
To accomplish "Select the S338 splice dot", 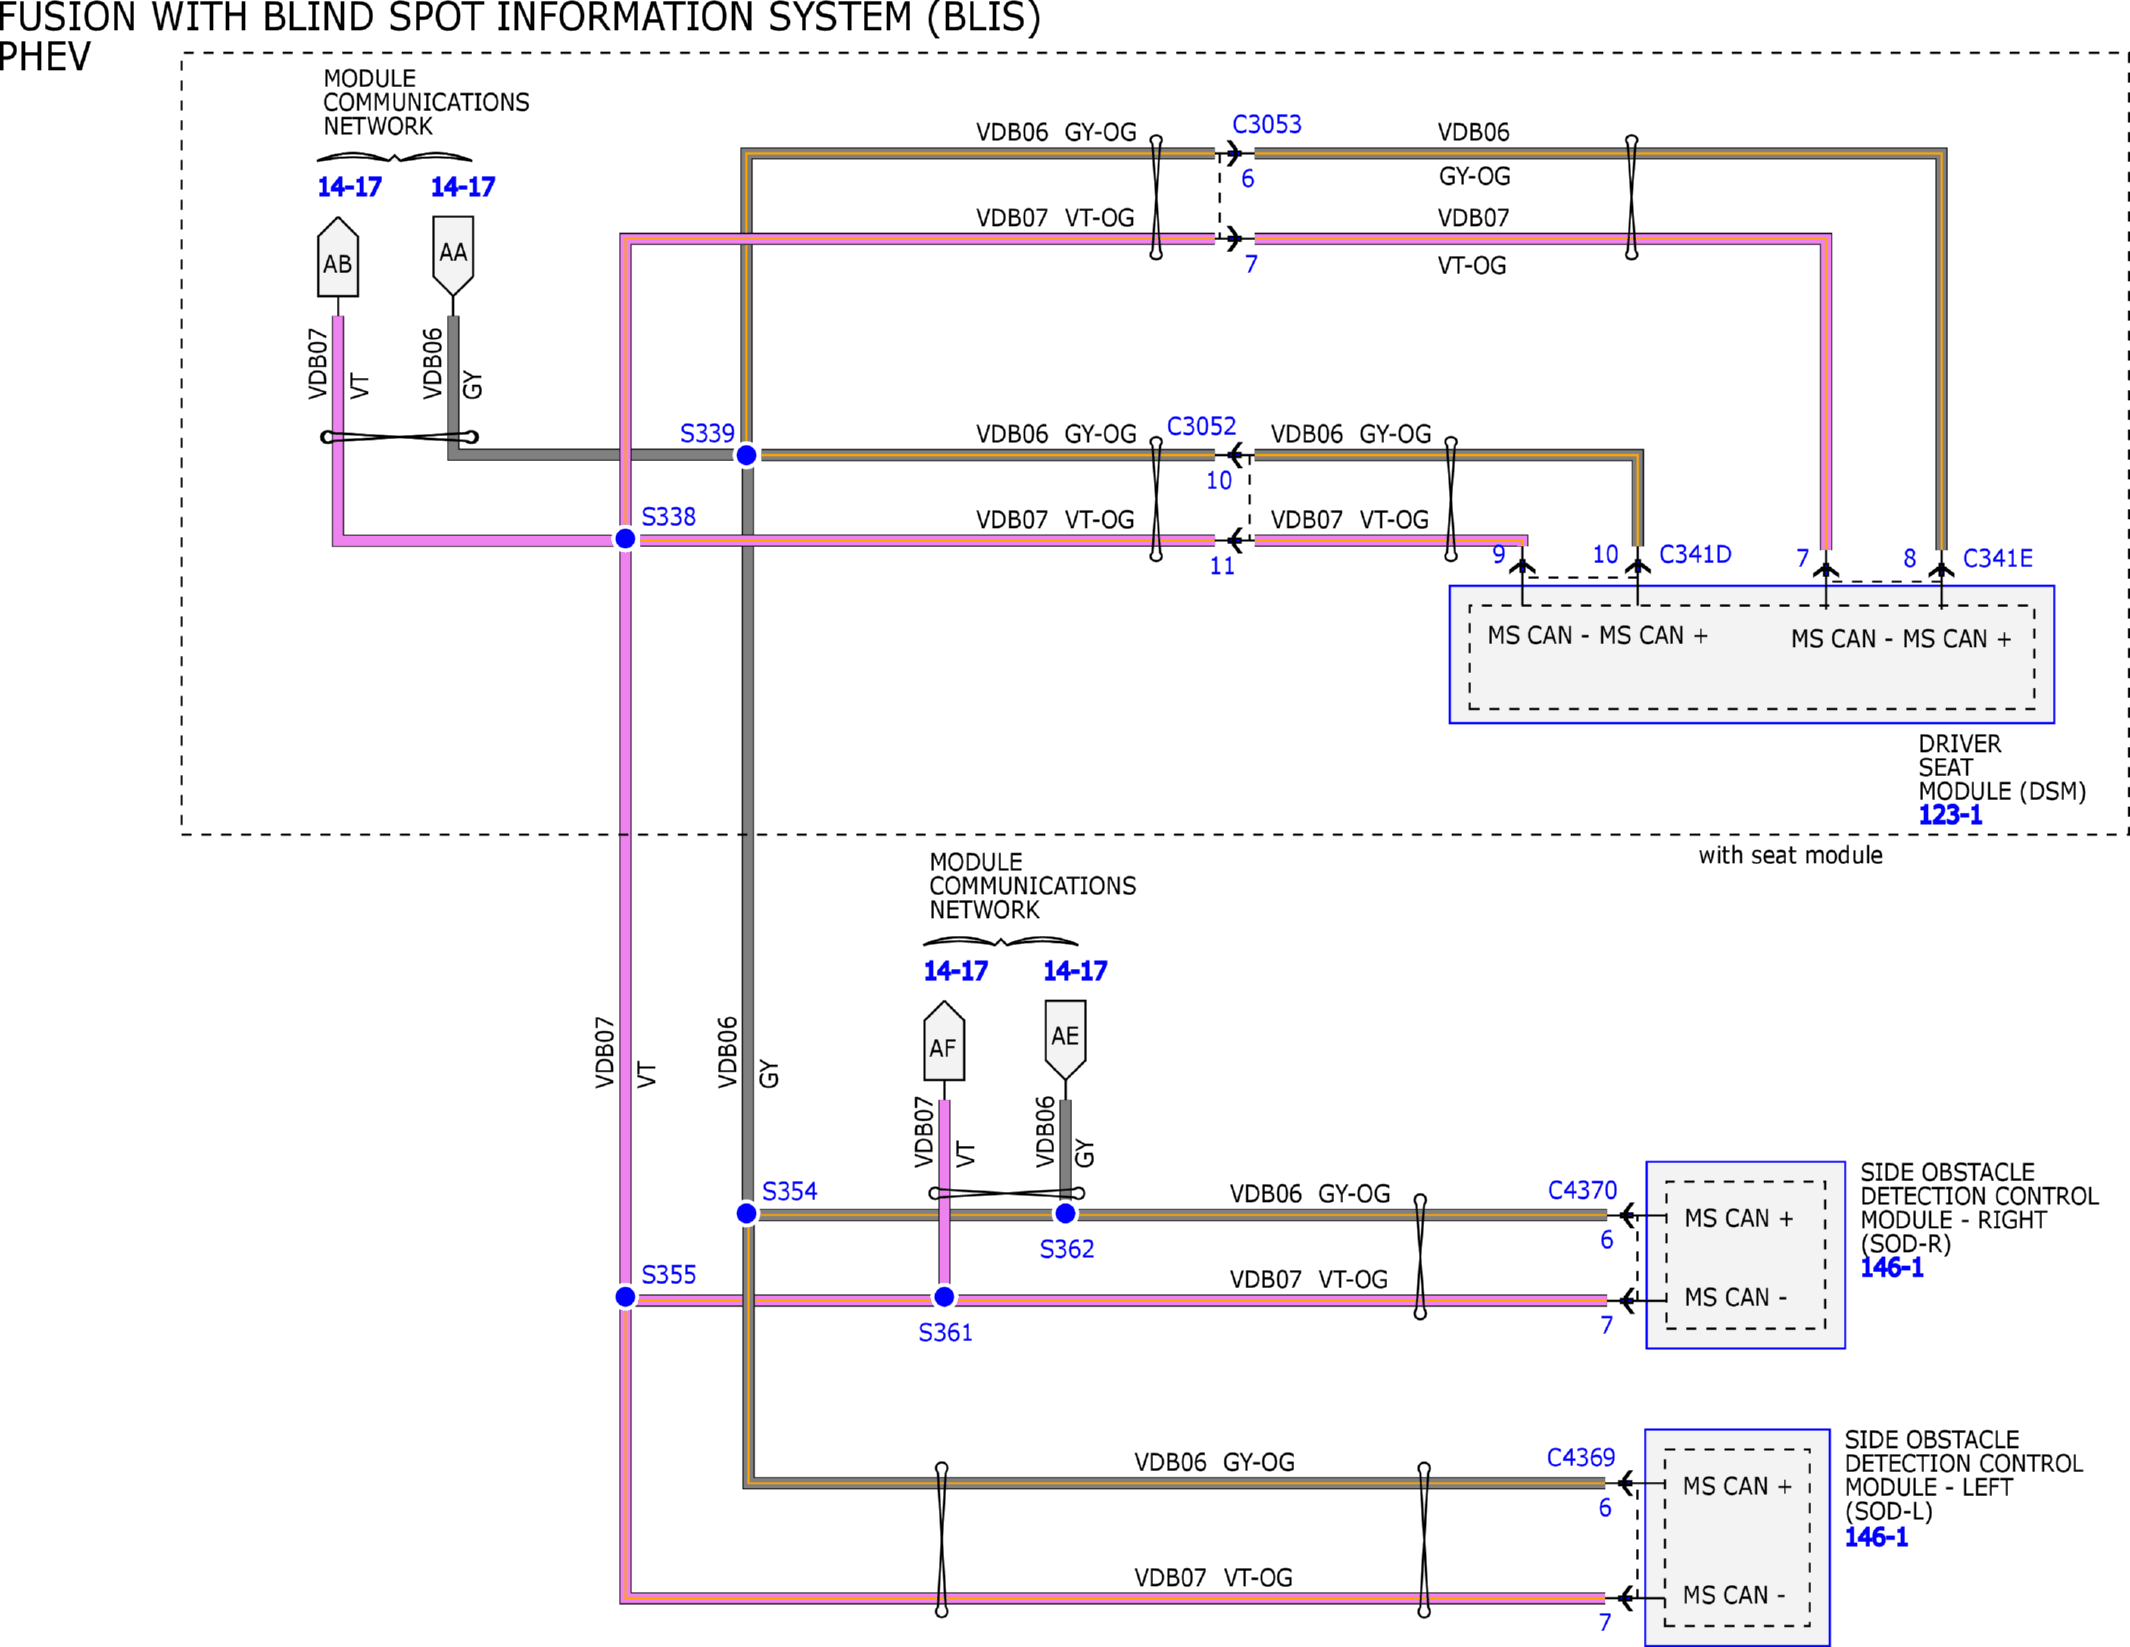I will [x=625, y=539].
